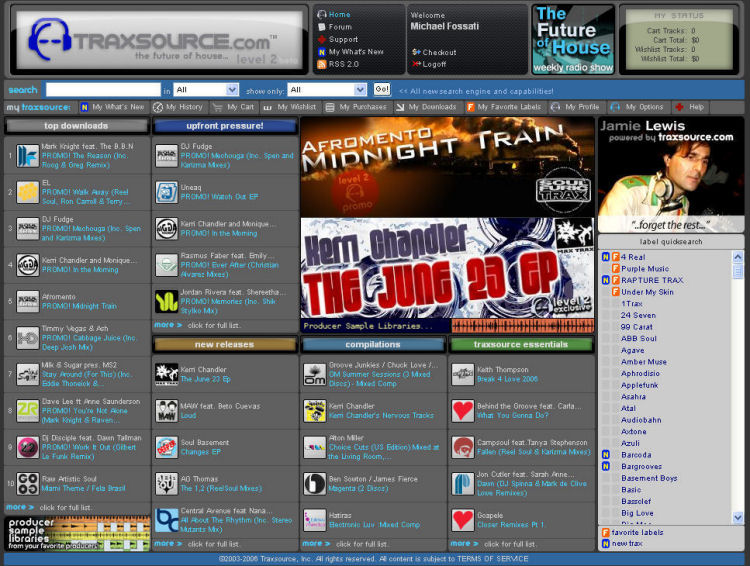The height and width of the screenshot is (566, 750).
Task: Click the label quicksearch scrollbar down arrow
Action: (x=738, y=518)
